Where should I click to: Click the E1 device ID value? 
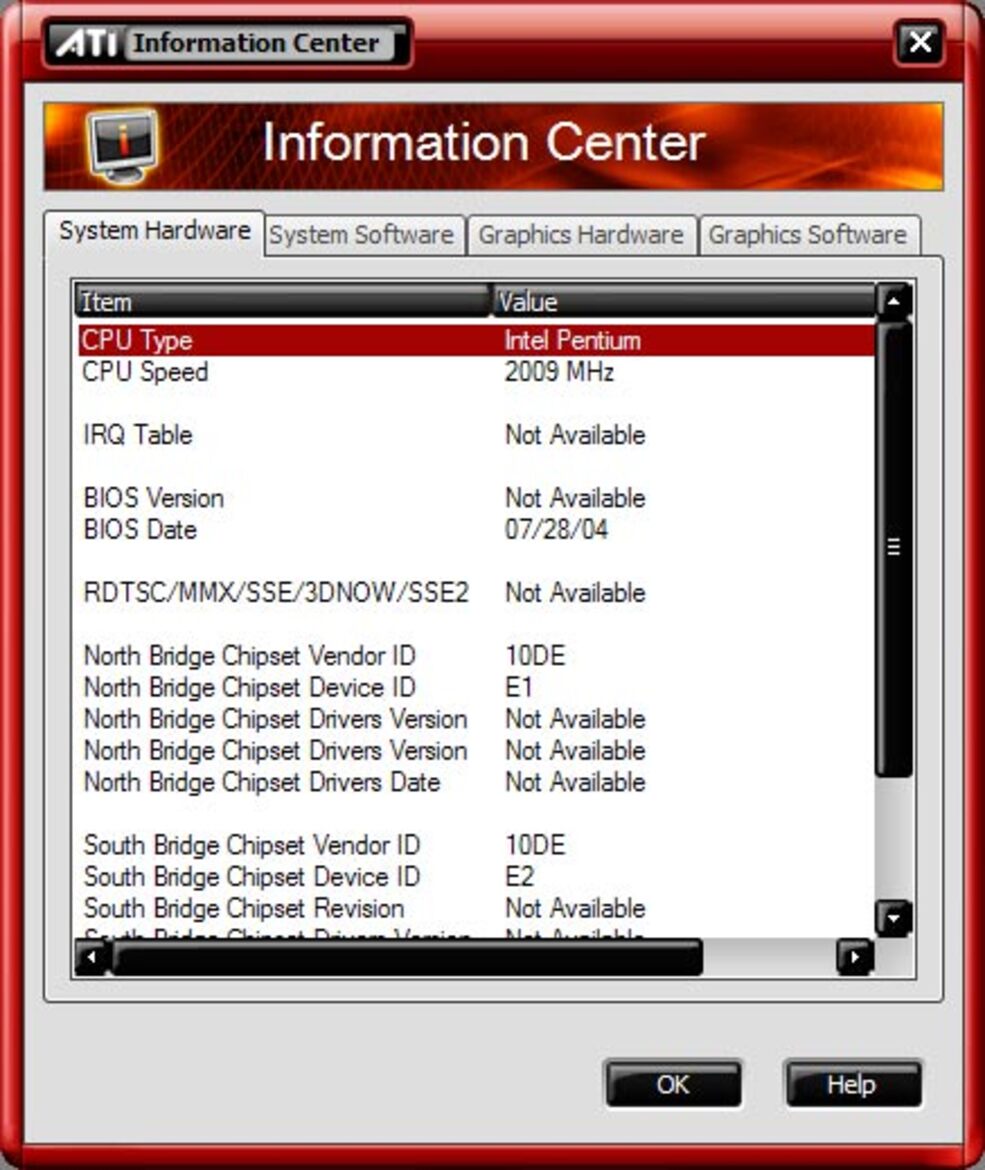pos(519,687)
